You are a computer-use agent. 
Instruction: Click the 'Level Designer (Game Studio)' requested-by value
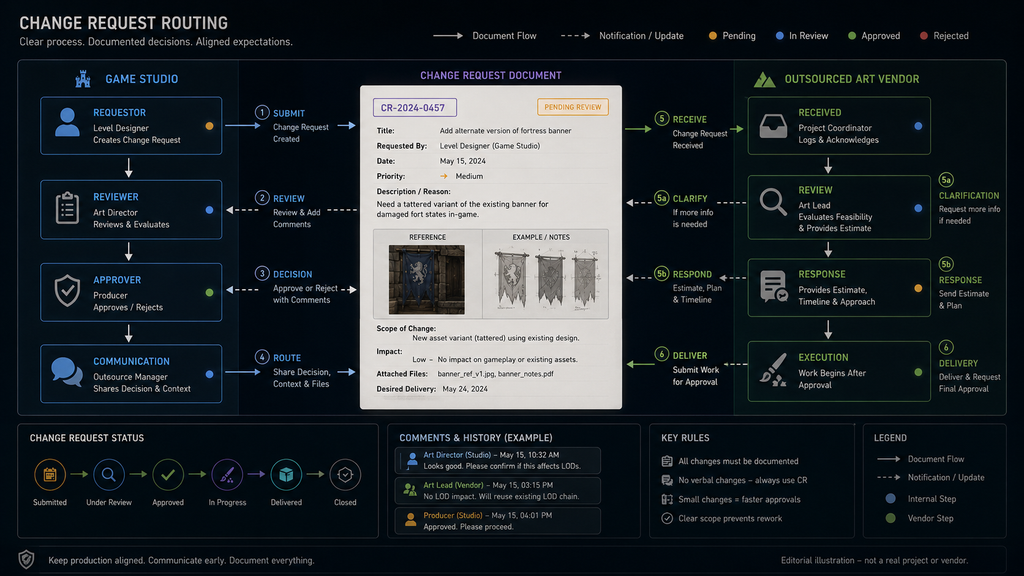[x=490, y=146]
